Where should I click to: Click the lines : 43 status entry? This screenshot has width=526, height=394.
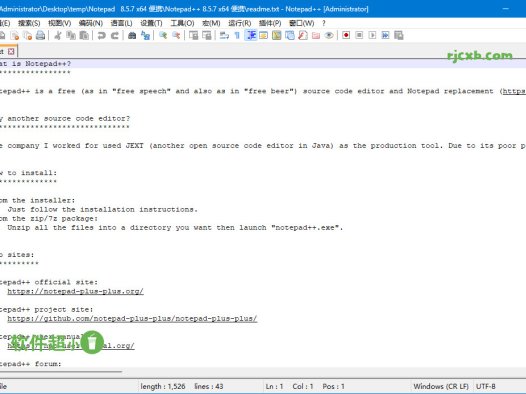coord(209,386)
